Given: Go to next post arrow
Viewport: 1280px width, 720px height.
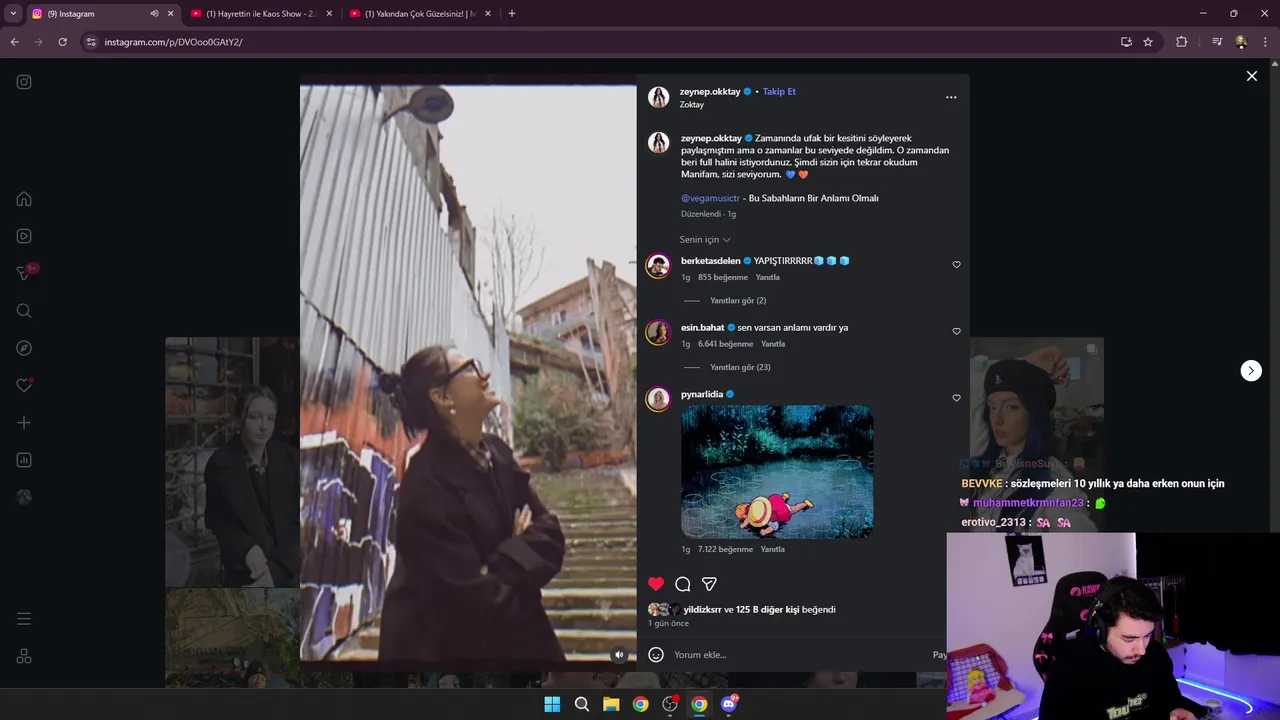Looking at the screenshot, I should [1251, 371].
